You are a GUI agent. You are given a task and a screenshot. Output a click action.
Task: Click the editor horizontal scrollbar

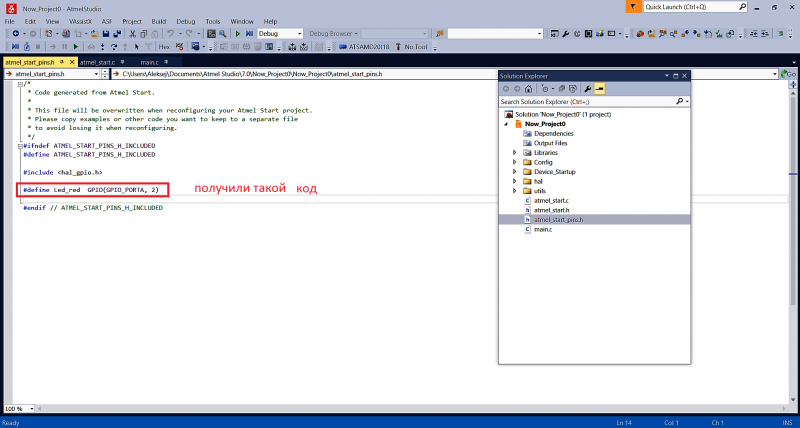(411, 409)
